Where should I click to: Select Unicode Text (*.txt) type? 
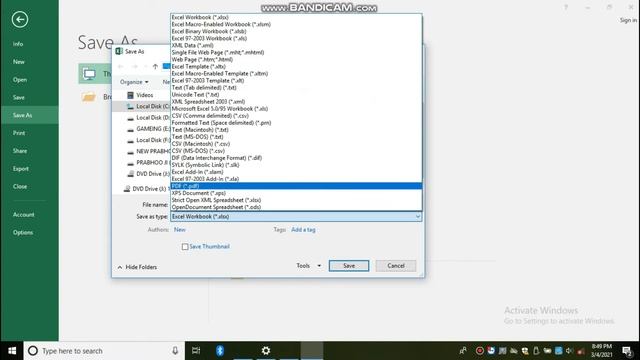[x=296, y=94]
